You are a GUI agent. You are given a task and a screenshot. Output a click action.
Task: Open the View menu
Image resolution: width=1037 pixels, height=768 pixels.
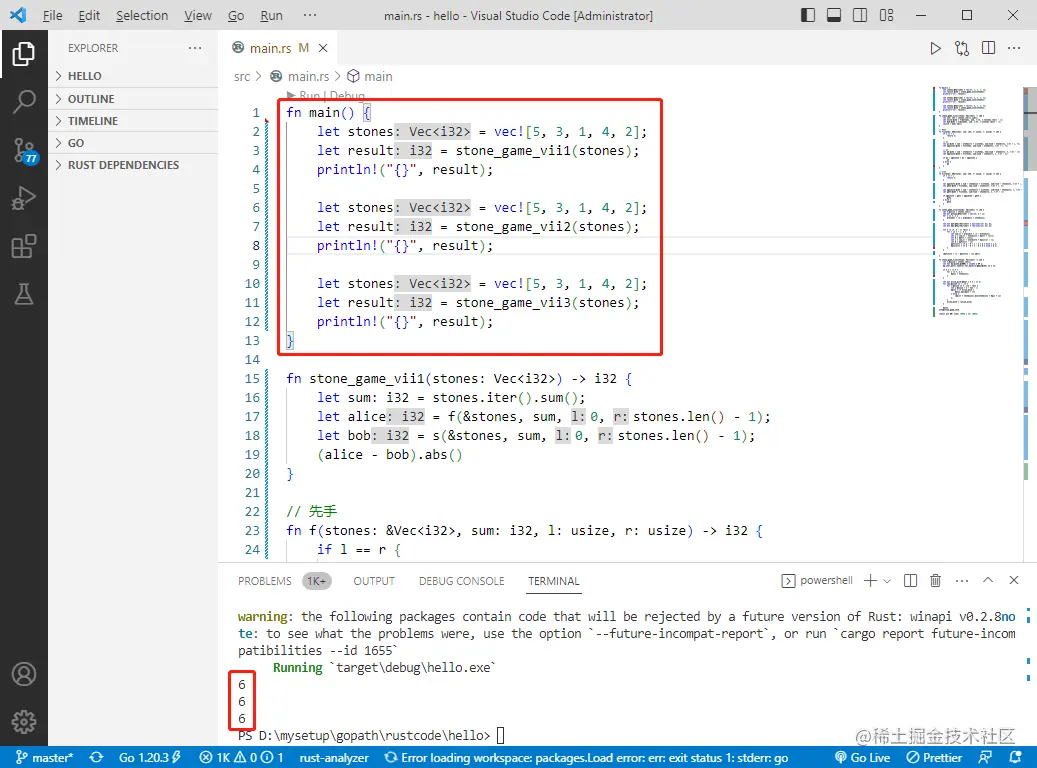tap(197, 15)
